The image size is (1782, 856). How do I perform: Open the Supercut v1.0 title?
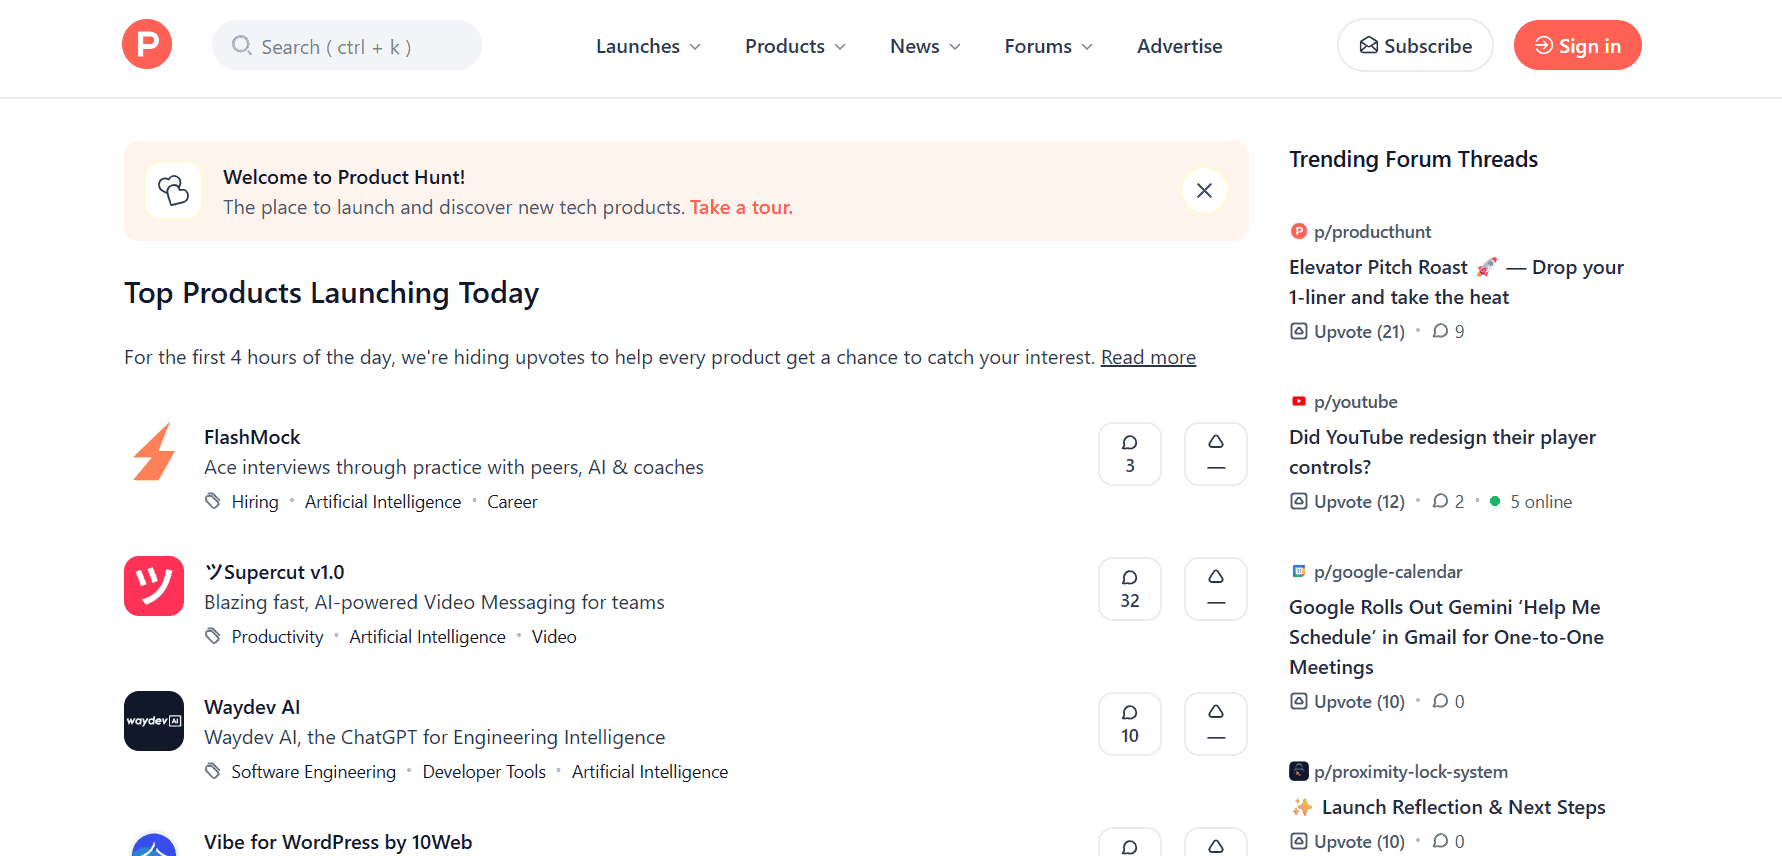(x=274, y=572)
